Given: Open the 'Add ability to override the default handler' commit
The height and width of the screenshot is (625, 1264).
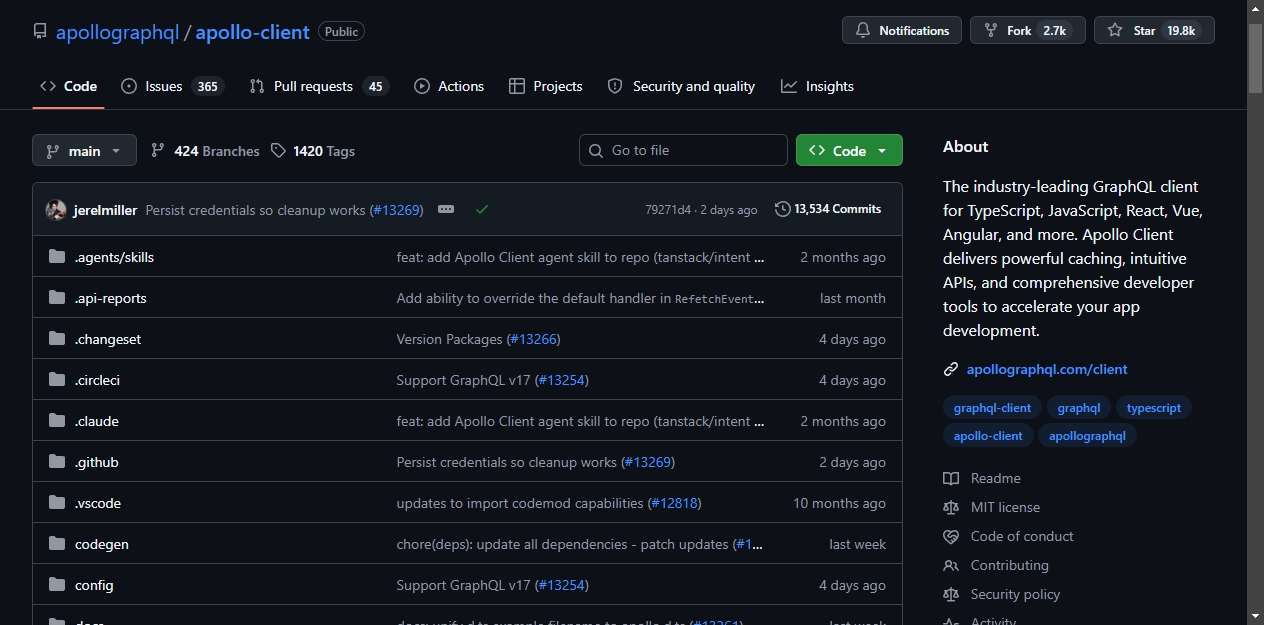Looking at the screenshot, I should tap(580, 298).
